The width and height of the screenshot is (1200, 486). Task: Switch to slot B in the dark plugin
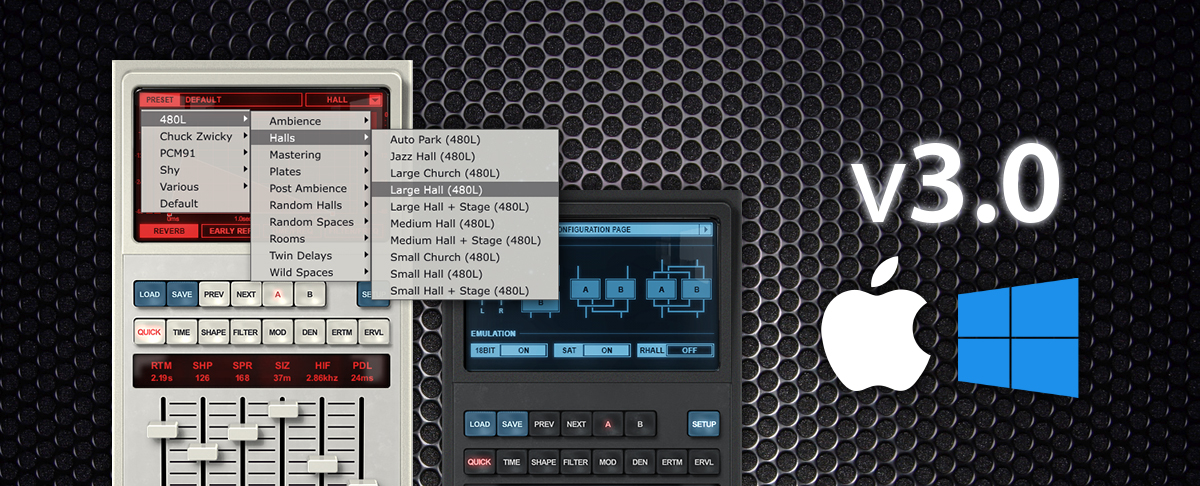(640, 424)
